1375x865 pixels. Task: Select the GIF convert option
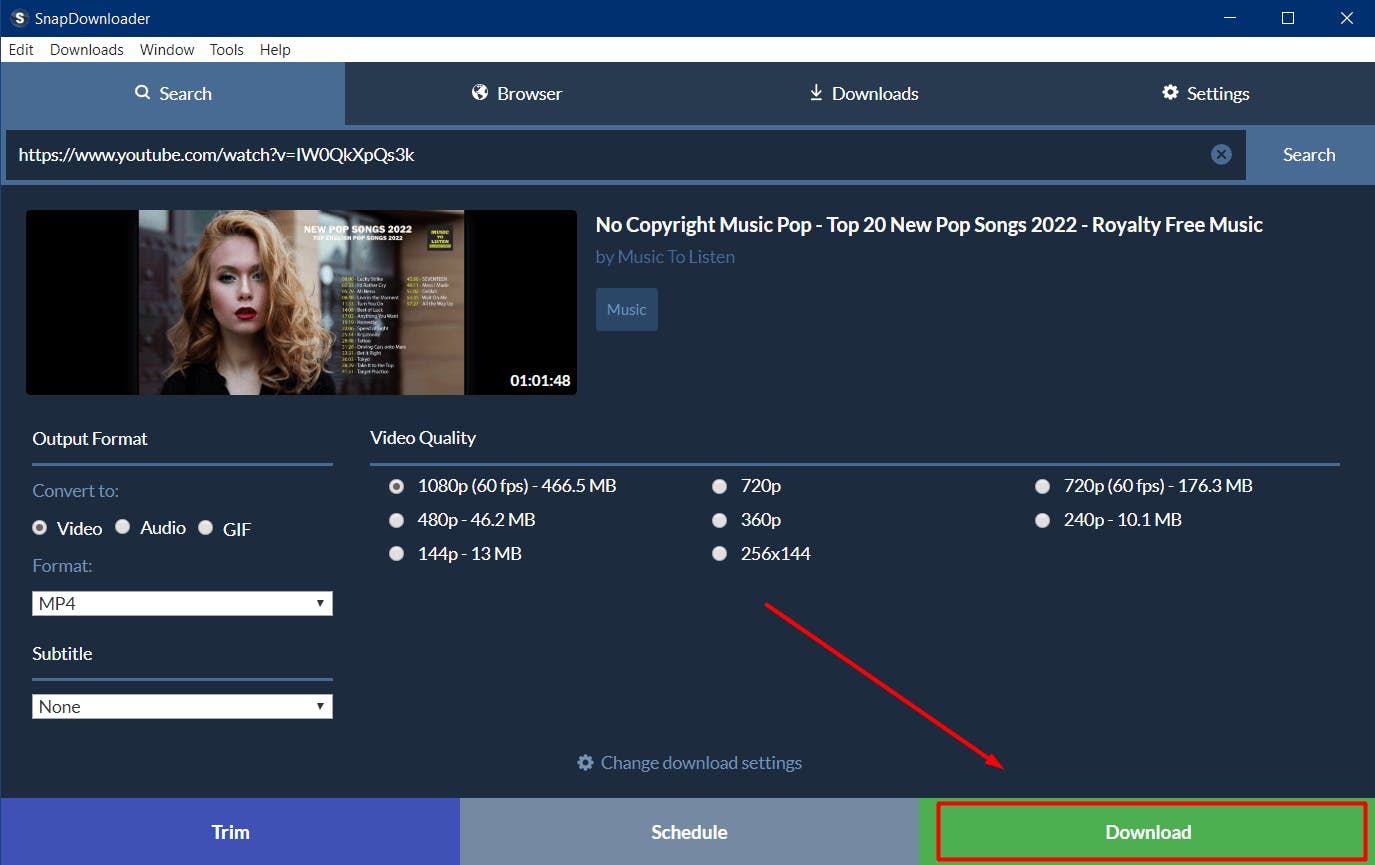pos(205,527)
